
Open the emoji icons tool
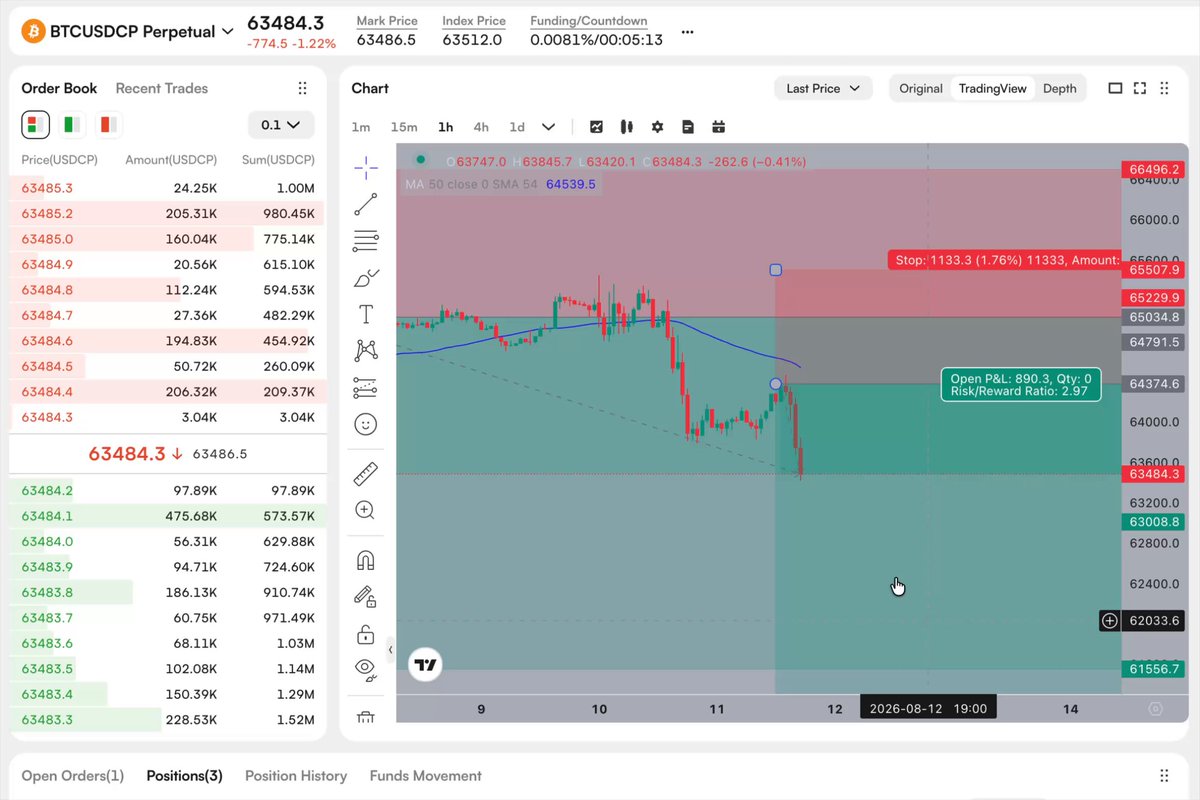click(366, 424)
